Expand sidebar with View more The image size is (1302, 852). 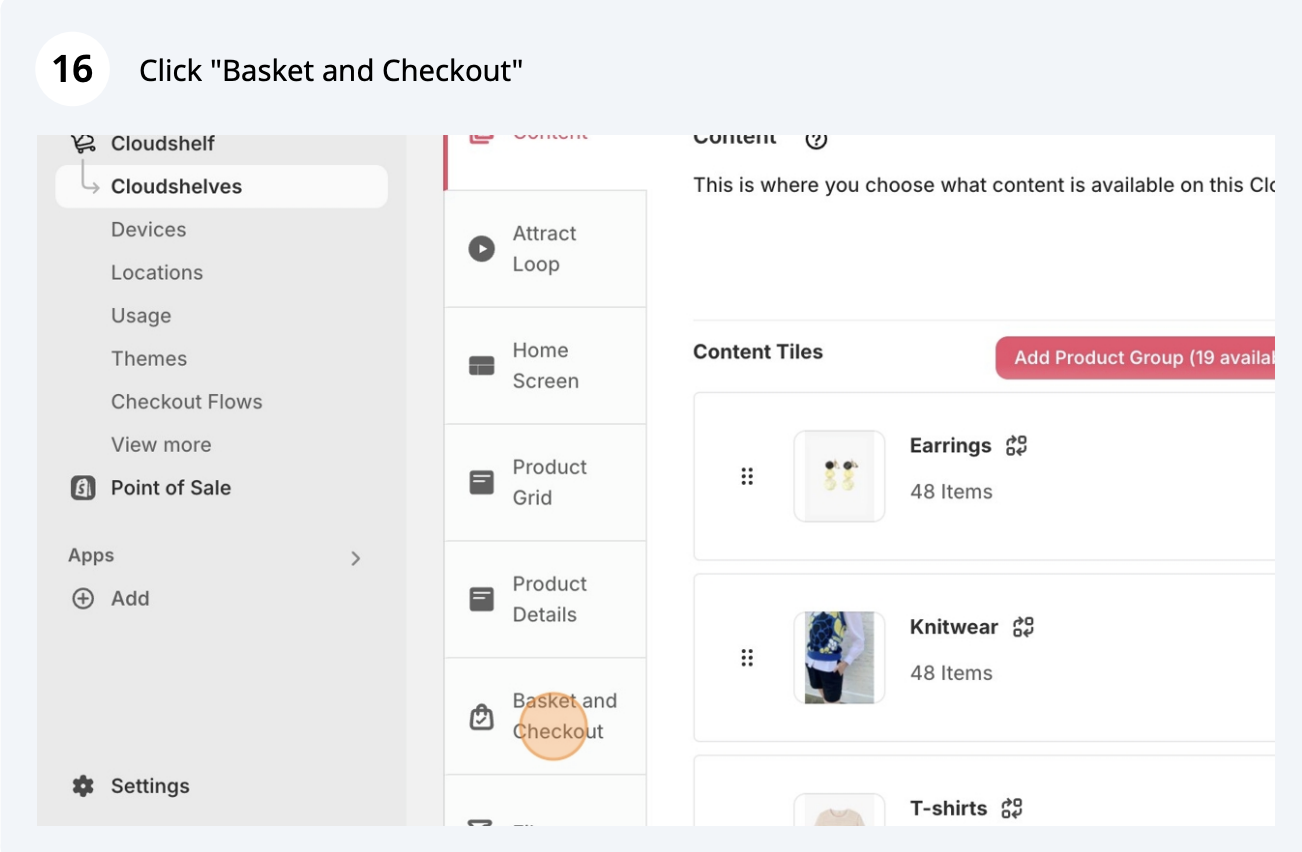[161, 445]
